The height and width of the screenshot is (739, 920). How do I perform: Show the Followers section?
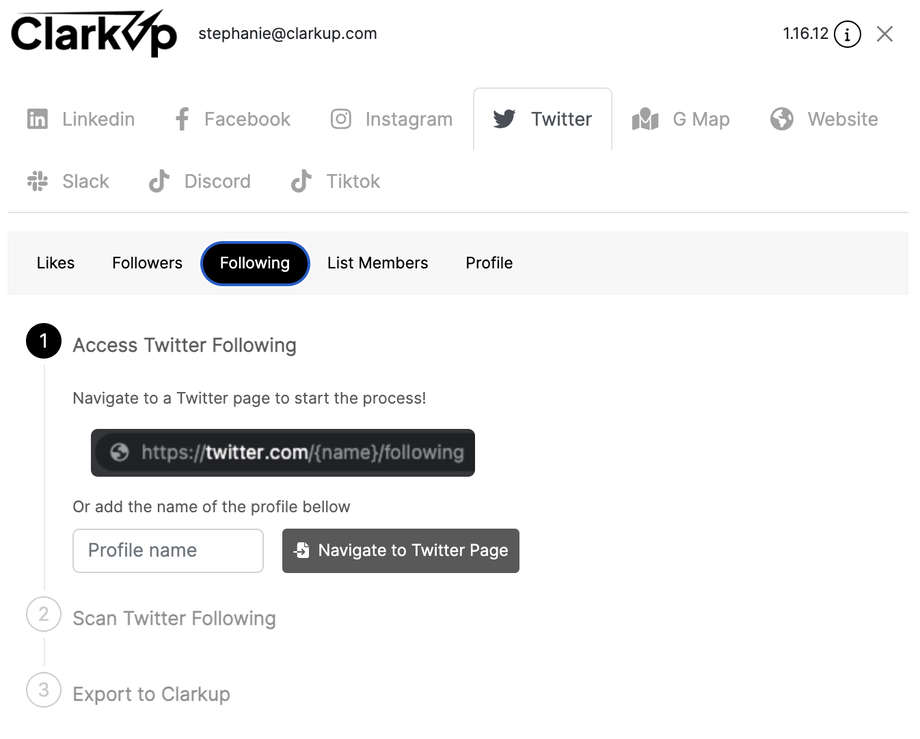click(x=147, y=263)
